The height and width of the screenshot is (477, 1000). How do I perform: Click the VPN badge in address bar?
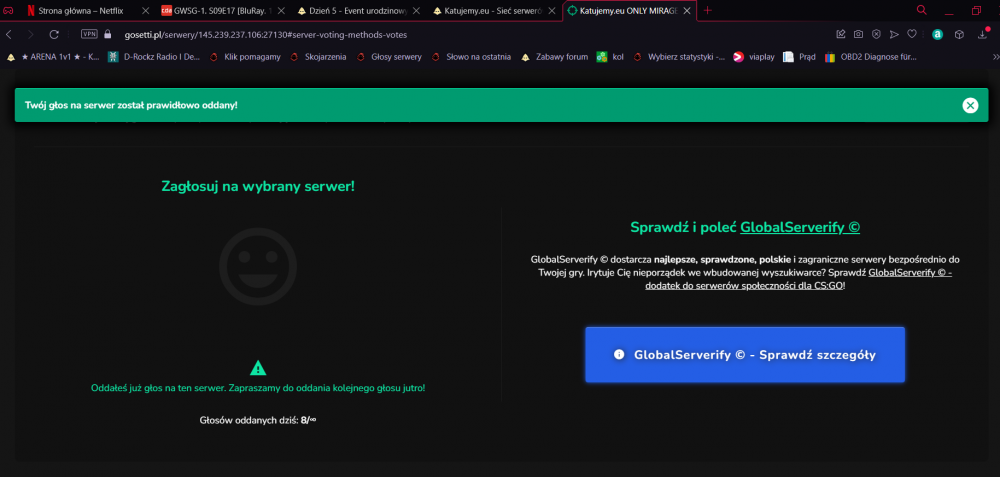[x=89, y=34]
